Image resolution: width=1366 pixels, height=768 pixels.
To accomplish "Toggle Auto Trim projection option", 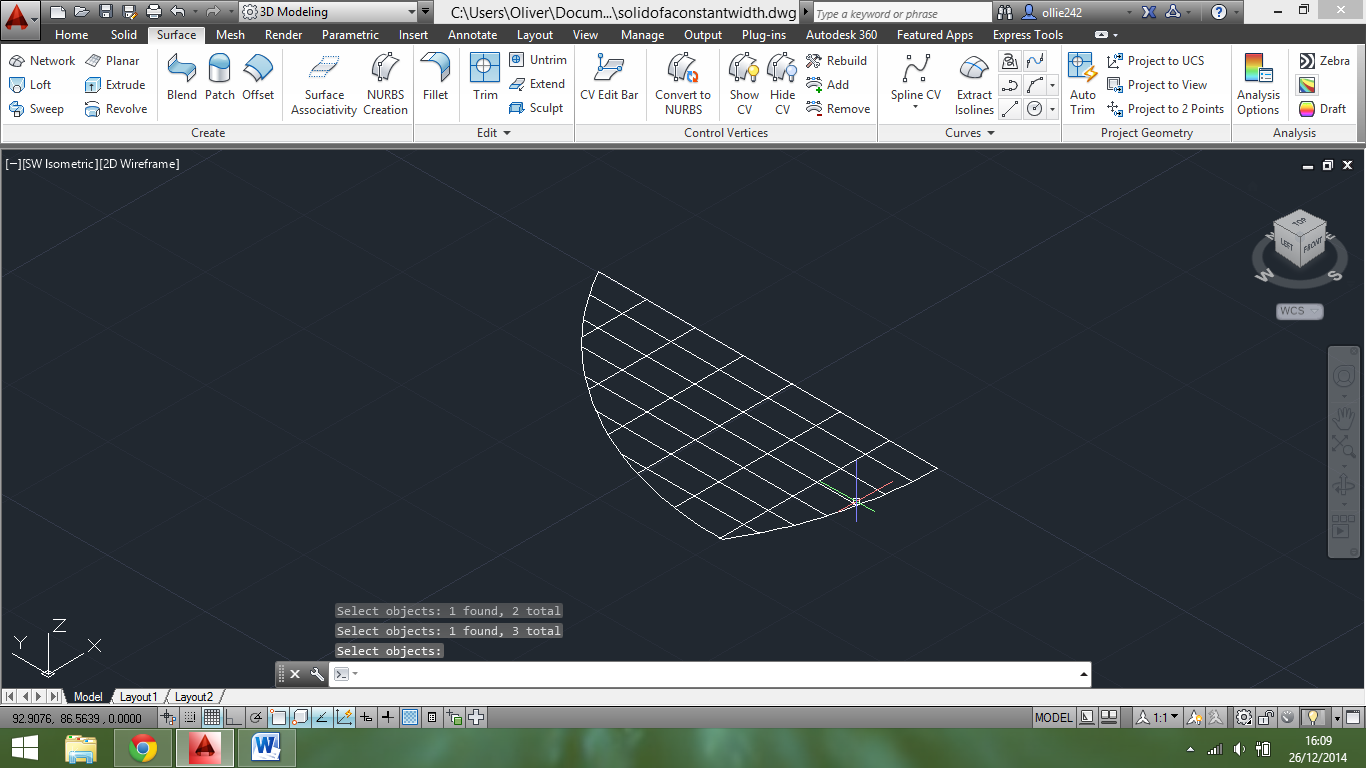I will click(1083, 84).
